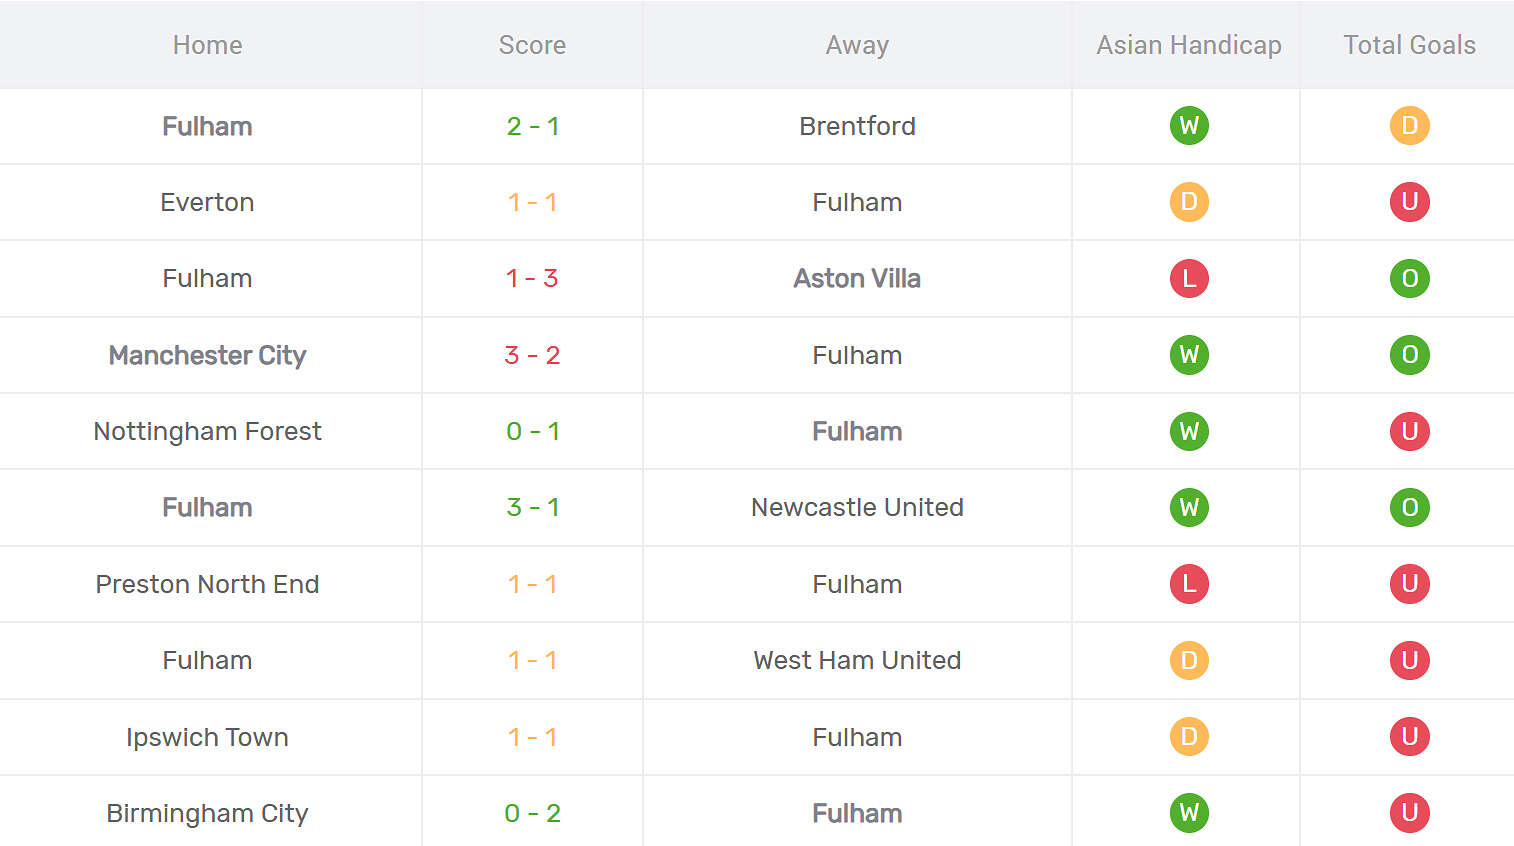Click the 3 - 2 score for Manchester City match
Screen dimensions: 1514x846
click(532, 355)
